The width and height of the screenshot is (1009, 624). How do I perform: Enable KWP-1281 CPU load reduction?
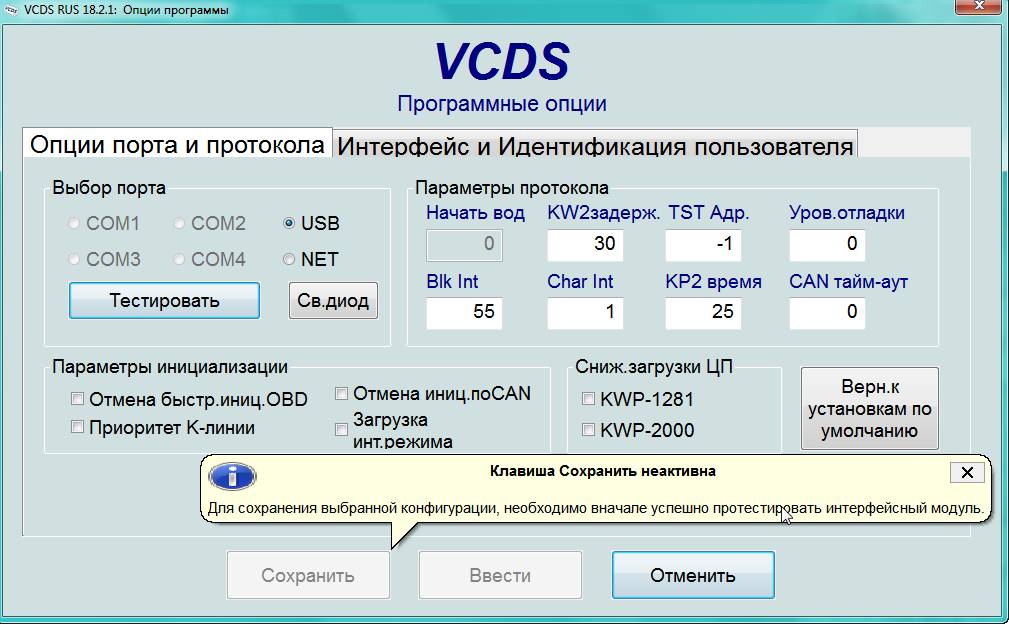point(588,399)
